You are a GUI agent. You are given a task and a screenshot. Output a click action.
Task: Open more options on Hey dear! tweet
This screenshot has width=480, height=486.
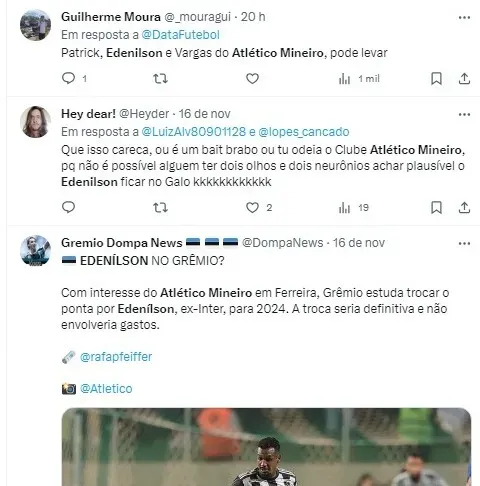464,114
